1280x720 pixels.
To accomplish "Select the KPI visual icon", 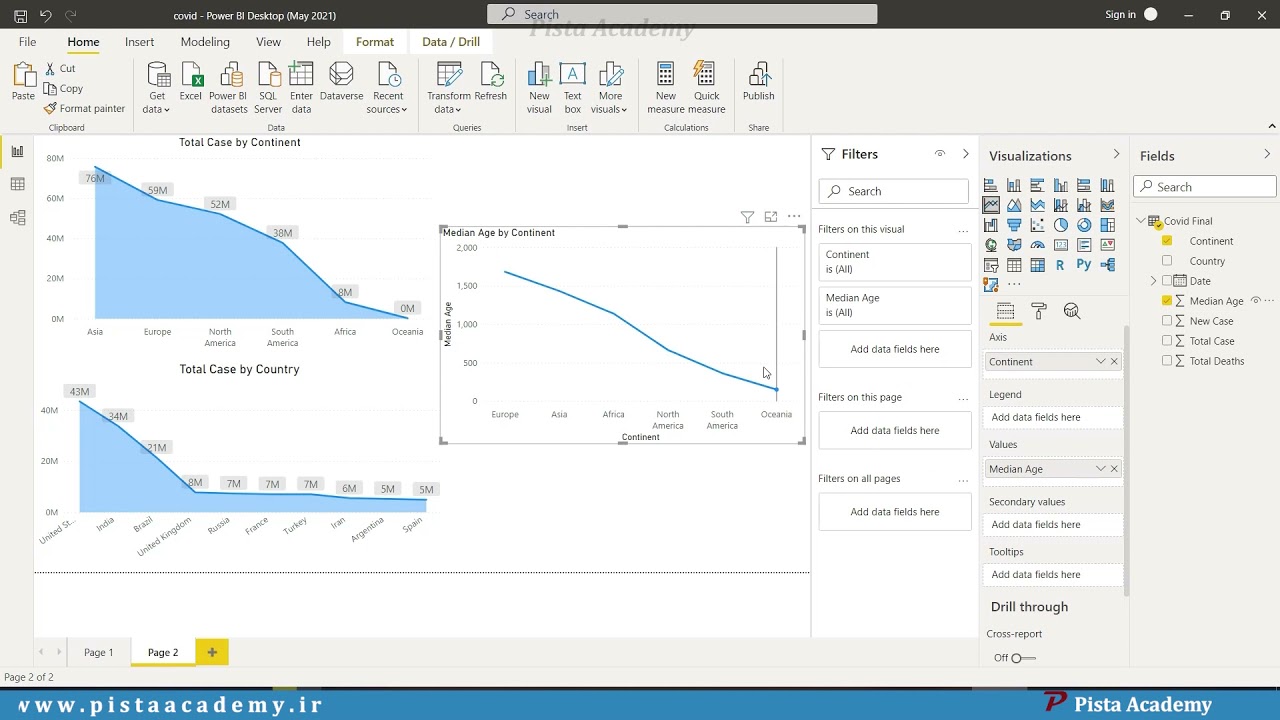I will (1107, 245).
